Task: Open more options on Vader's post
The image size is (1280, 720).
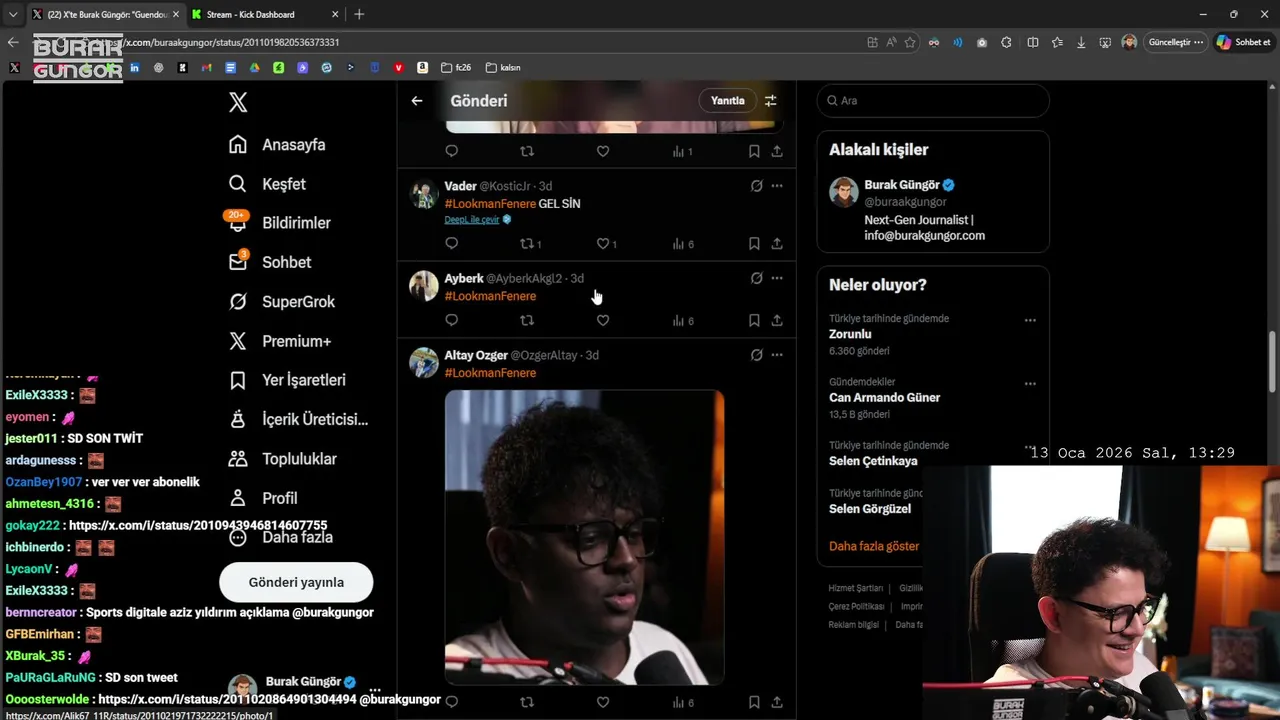Action: (x=777, y=186)
